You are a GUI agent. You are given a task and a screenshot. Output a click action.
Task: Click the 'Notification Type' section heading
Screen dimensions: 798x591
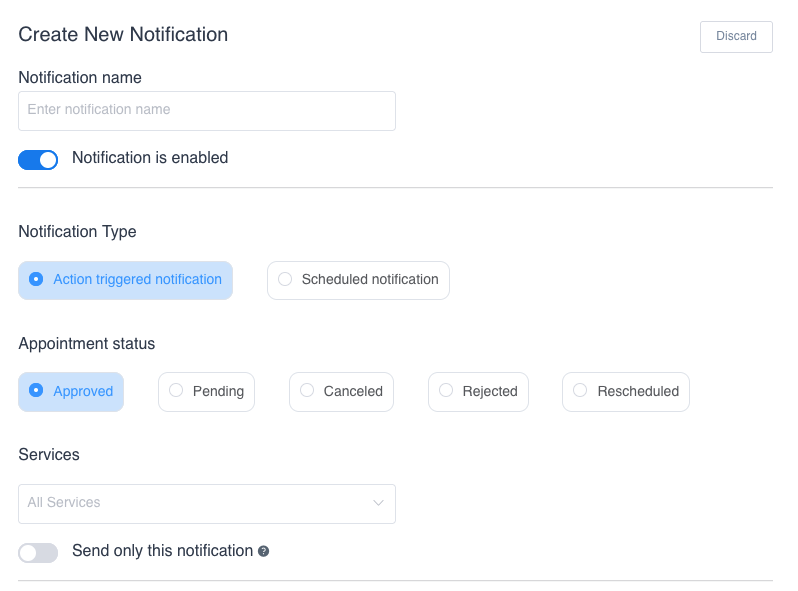point(77,232)
